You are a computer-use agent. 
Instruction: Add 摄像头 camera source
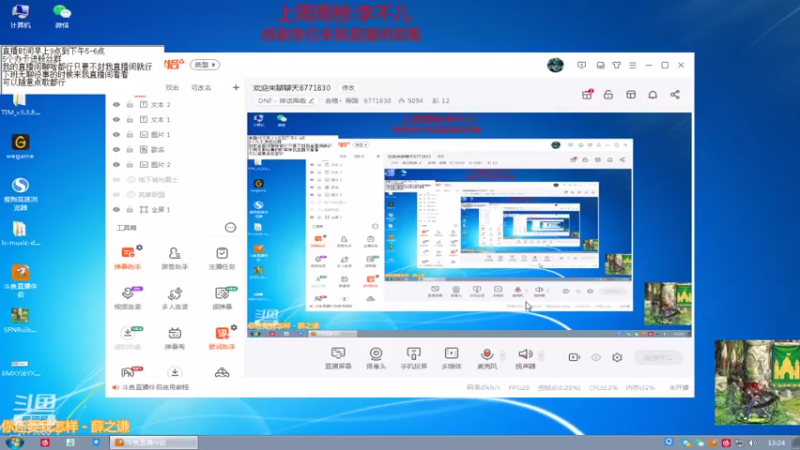376,358
